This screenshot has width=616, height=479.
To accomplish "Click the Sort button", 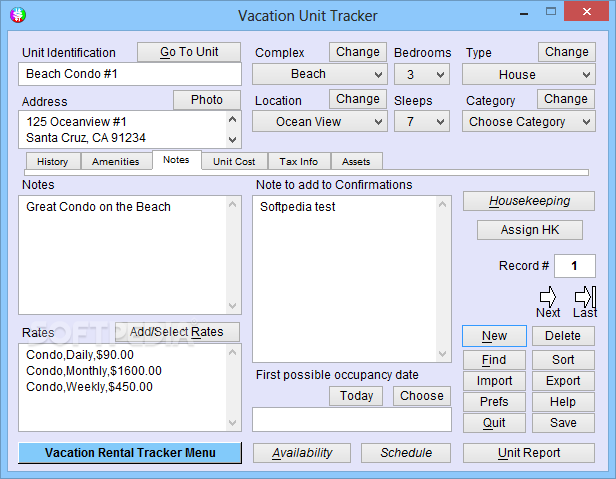I will point(563,360).
